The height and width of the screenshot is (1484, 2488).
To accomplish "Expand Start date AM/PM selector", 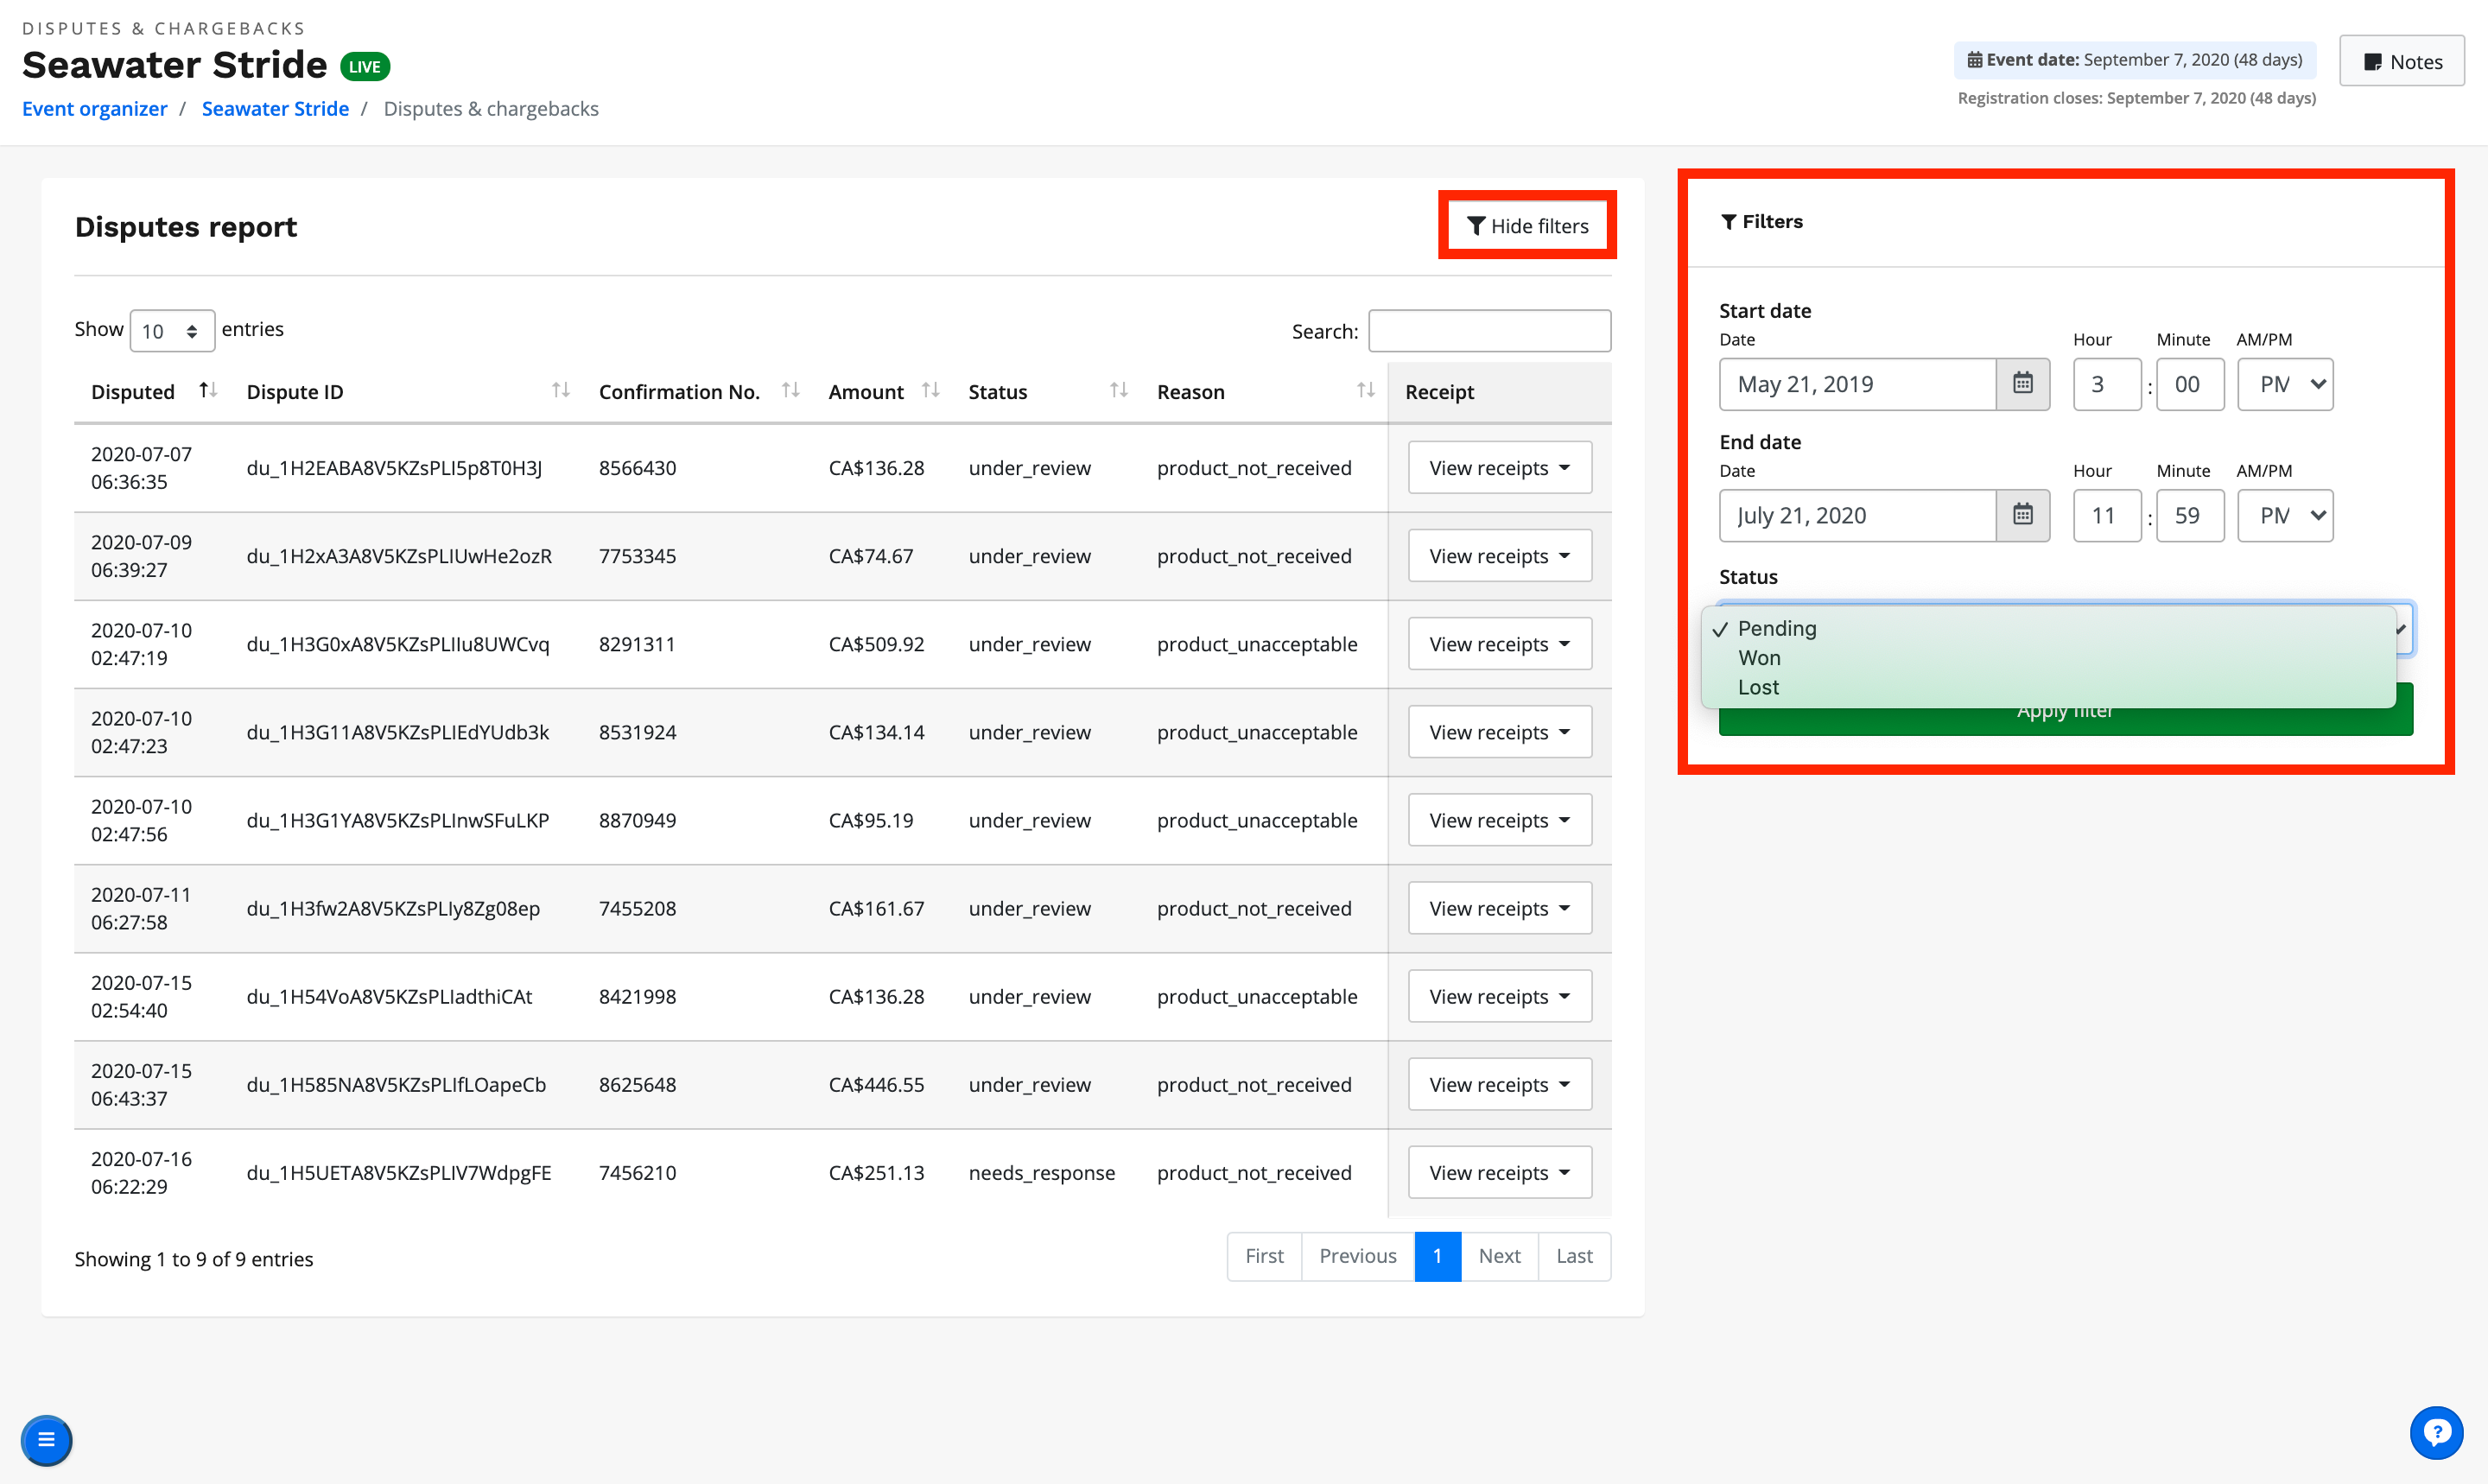I will 2284,384.
